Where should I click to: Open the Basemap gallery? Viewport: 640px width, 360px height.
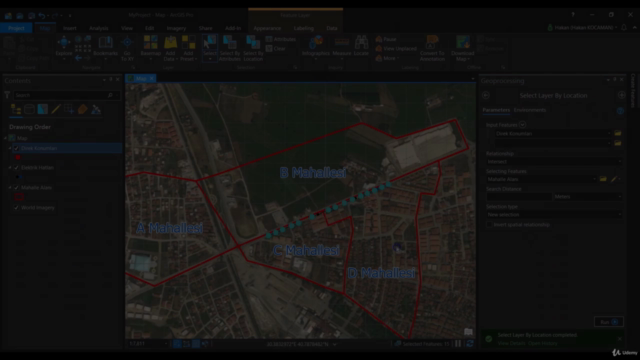tap(151, 48)
